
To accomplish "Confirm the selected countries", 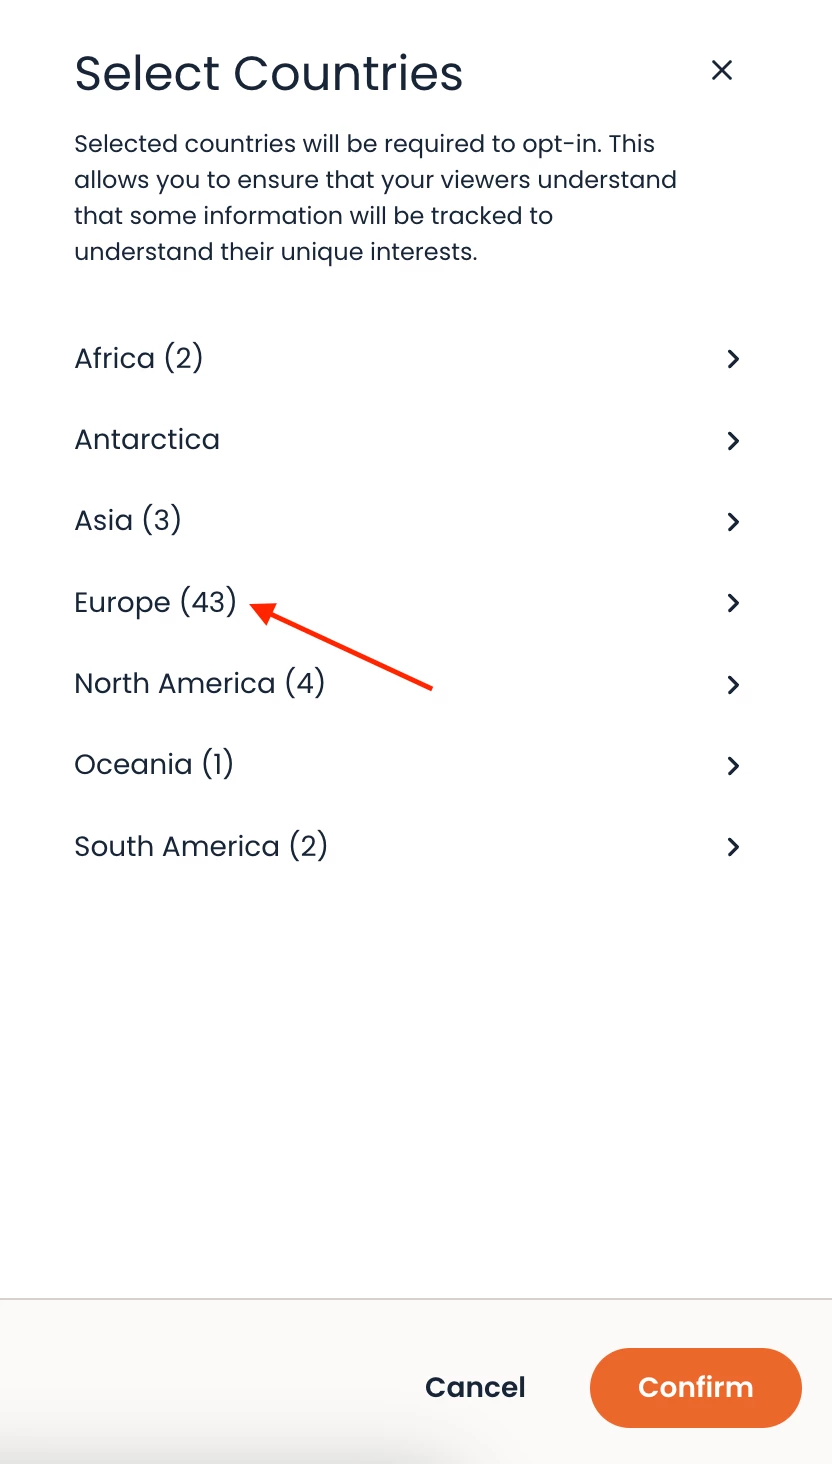I will point(695,1387).
